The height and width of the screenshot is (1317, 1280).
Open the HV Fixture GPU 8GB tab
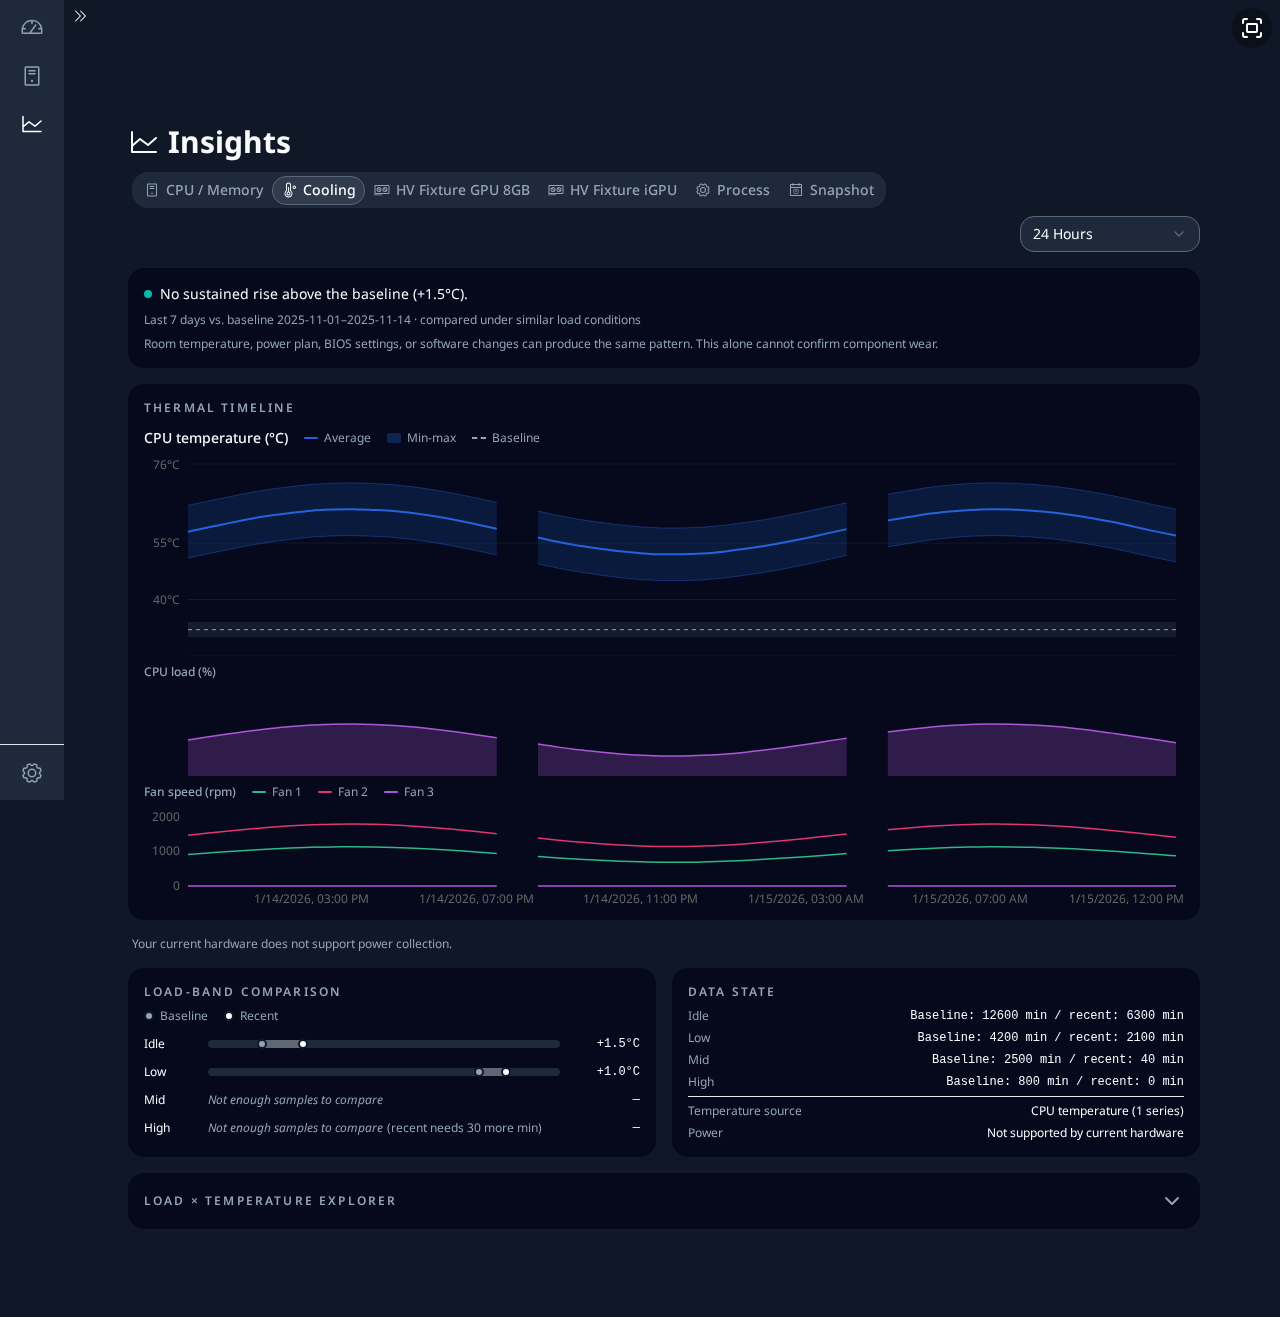point(452,190)
